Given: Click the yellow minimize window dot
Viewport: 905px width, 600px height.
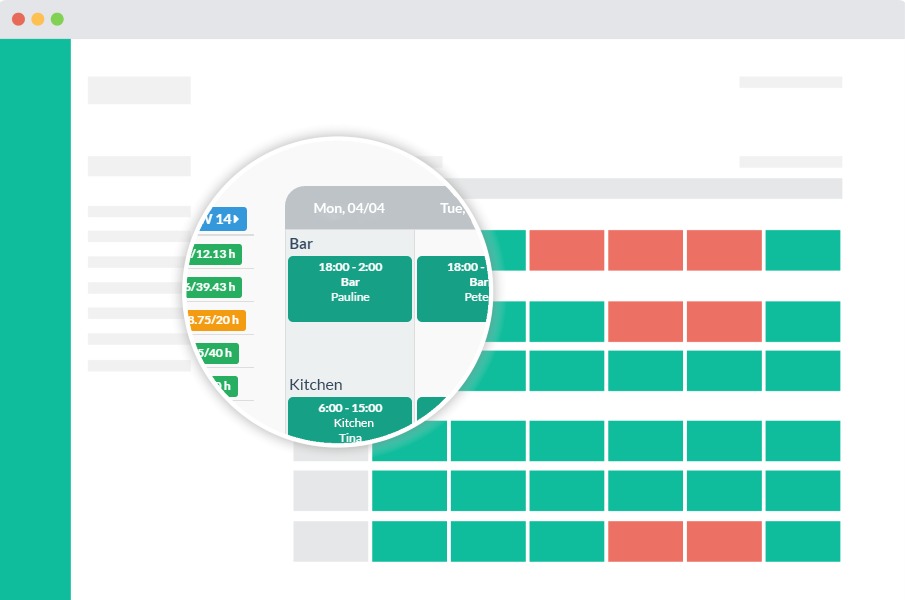Looking at the screenshot, I should point(38,19).
